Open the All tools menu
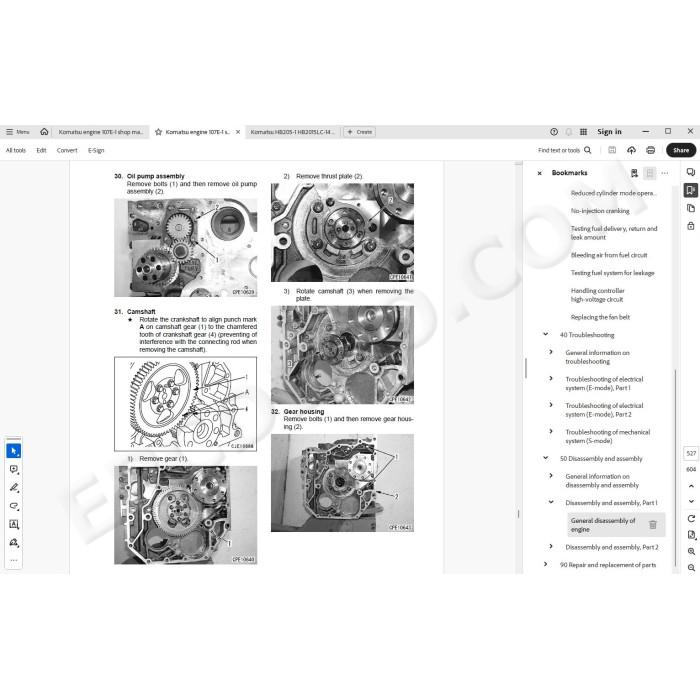Image resolution: width=700 pixels, height=700 pixels. pyautogui.click(x=16, y=150)
